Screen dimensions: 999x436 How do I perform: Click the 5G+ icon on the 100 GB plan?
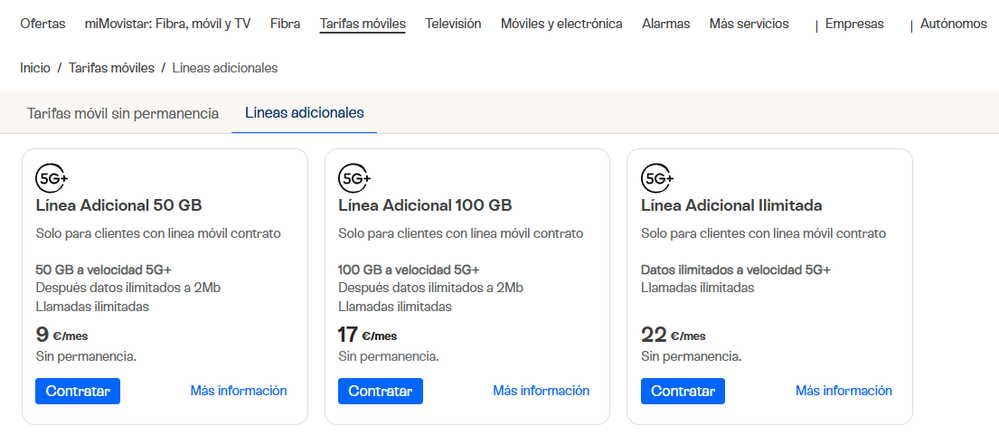click(x=354, y=178)
